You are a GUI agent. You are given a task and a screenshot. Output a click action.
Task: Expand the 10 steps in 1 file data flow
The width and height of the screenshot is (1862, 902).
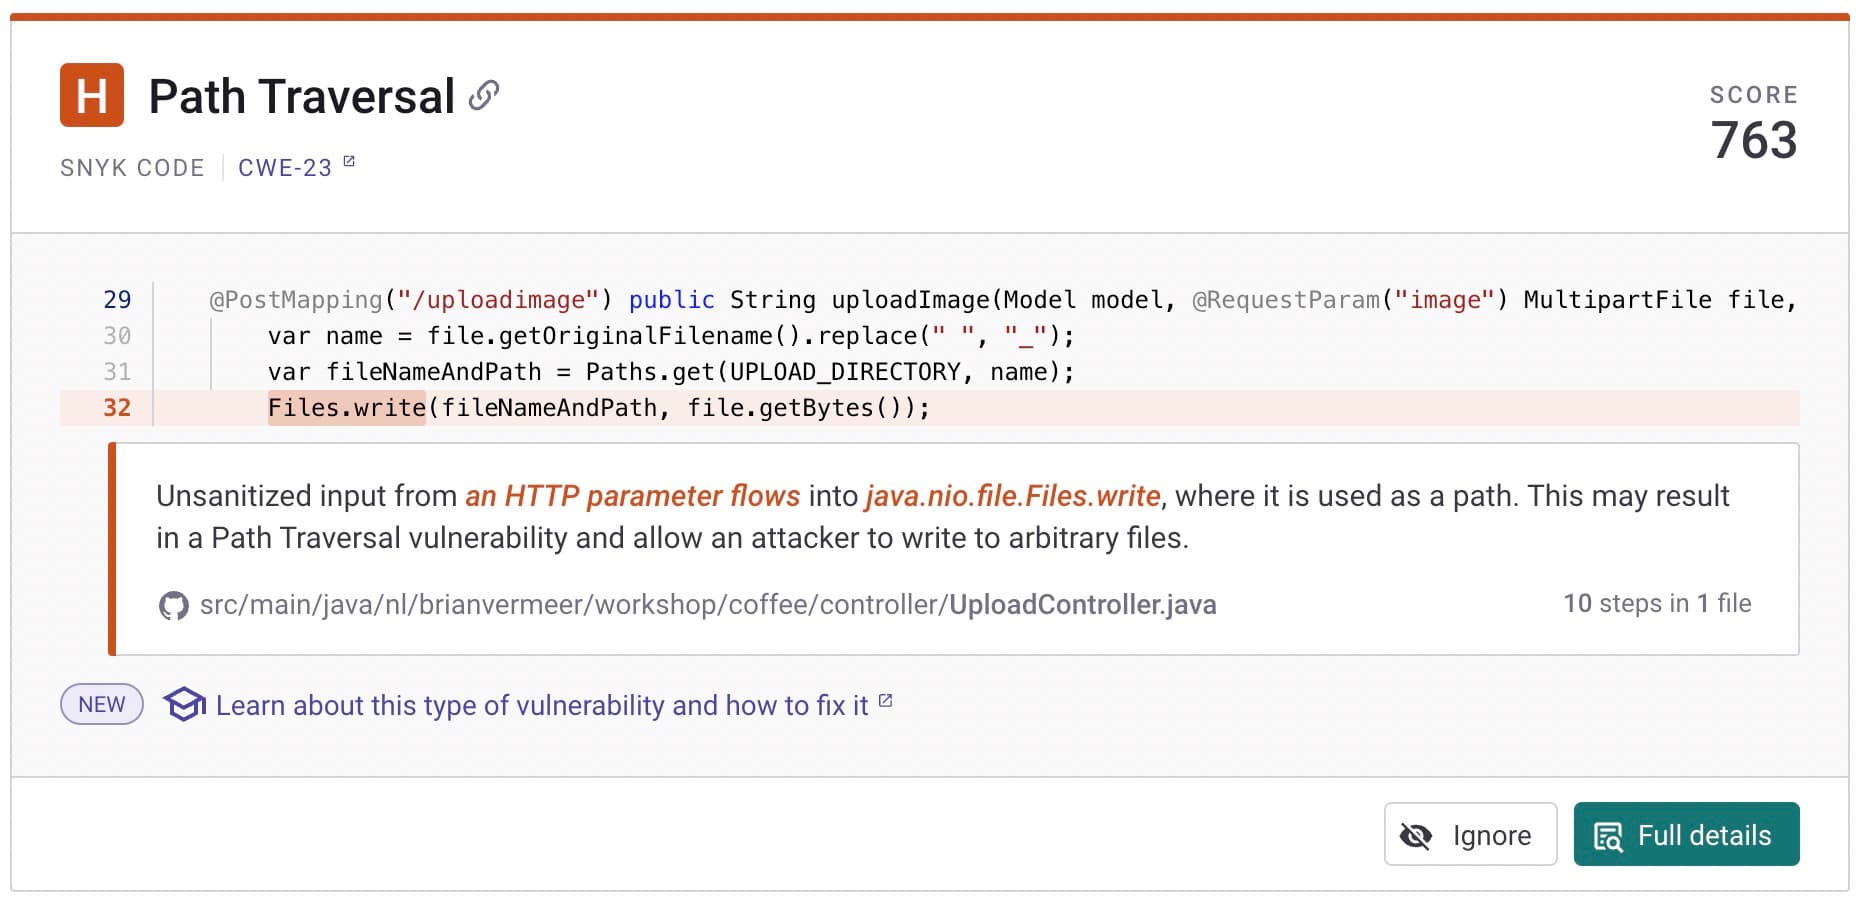point(1657,604)
